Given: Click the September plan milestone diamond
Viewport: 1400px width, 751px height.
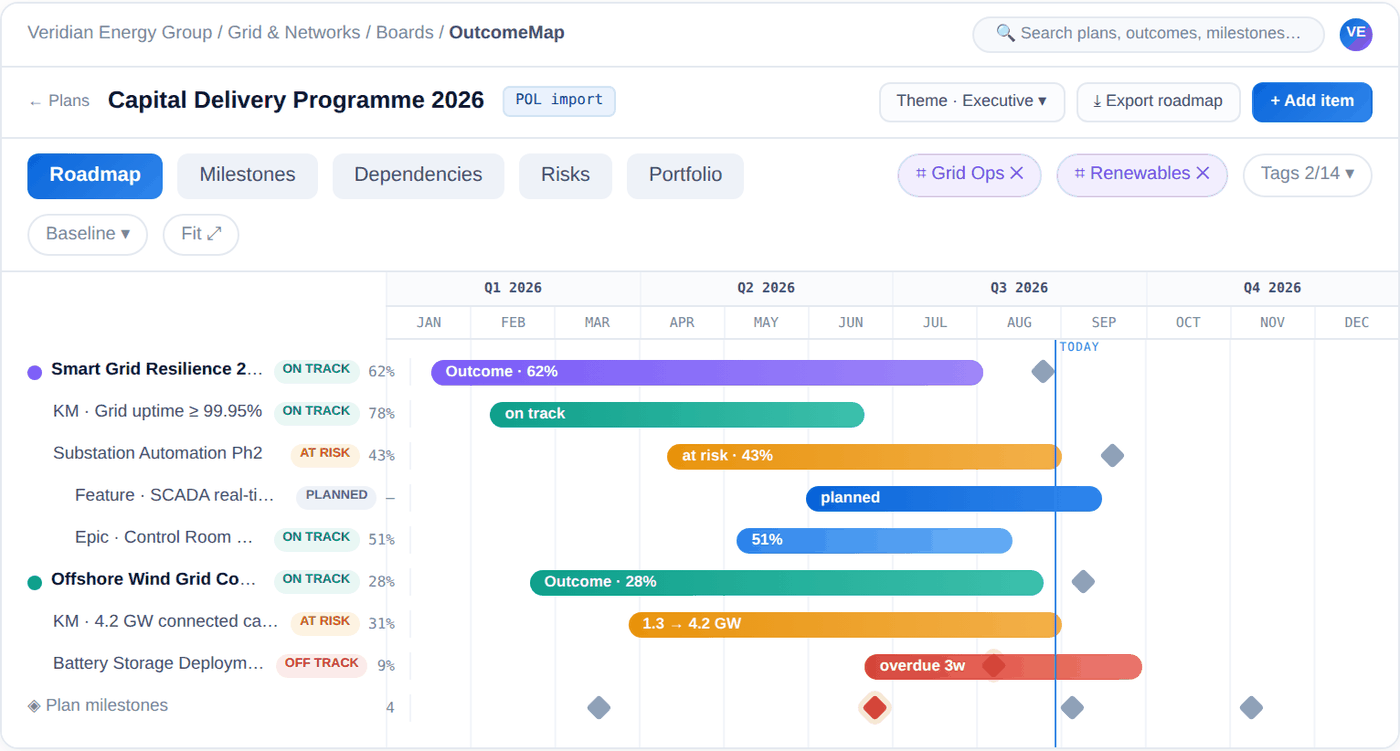Looking at the screenshot, I should 1072,708.
